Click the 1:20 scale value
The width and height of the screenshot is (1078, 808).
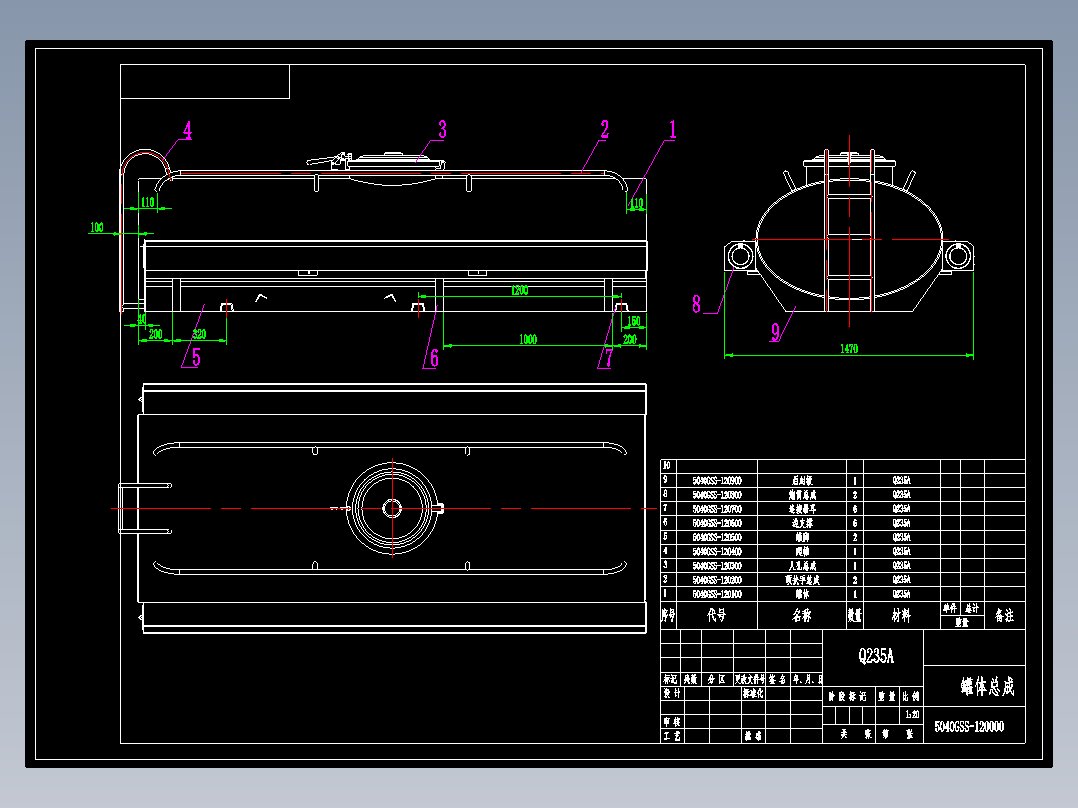pos(912,714)
